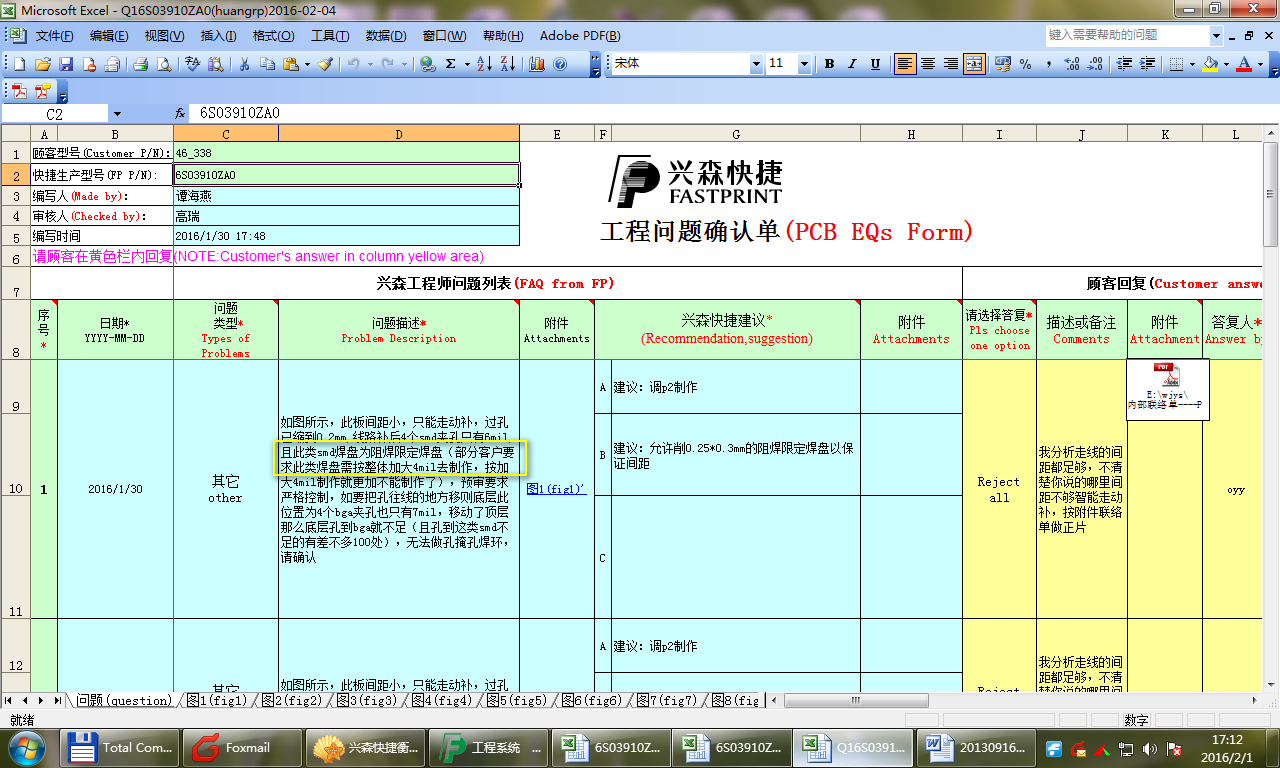
Task: Increase decimal places
Action: (x=1072, y=64)
